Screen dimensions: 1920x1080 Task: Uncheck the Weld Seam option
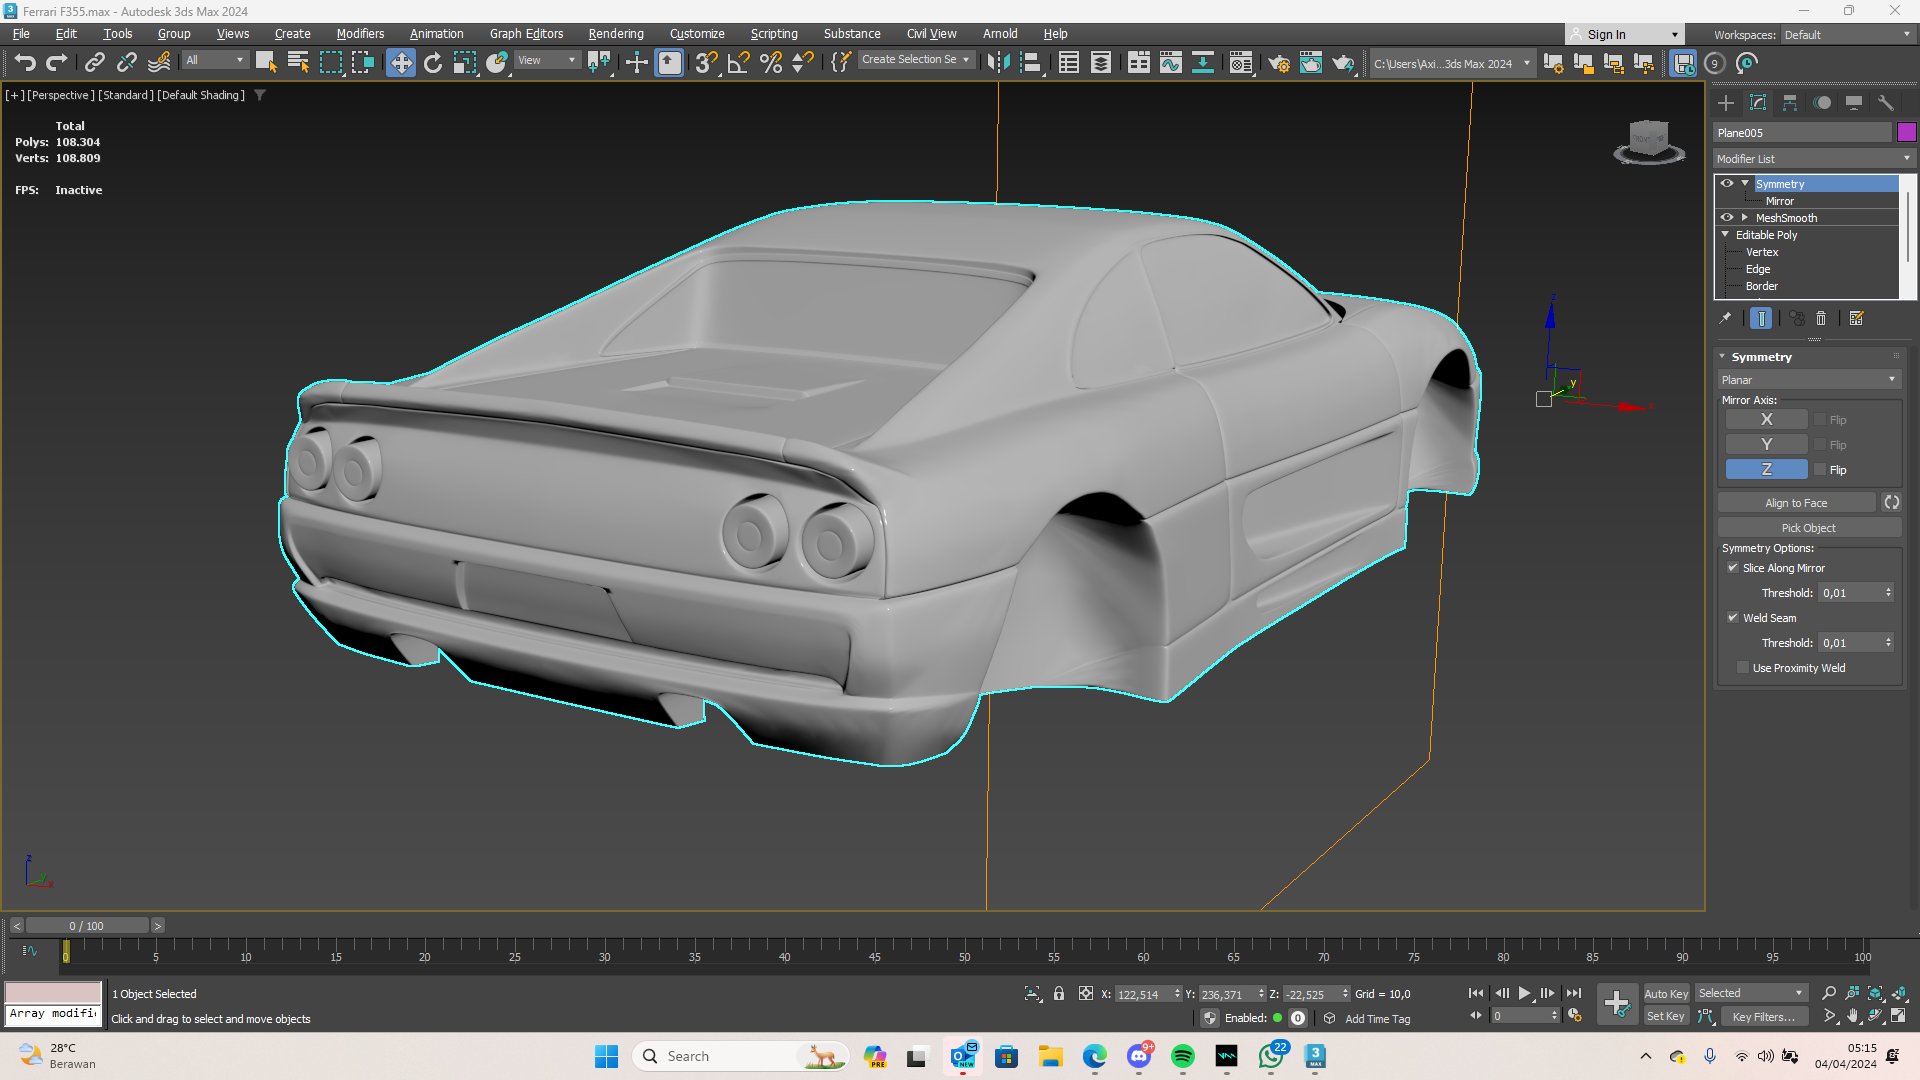(1733, 618)
